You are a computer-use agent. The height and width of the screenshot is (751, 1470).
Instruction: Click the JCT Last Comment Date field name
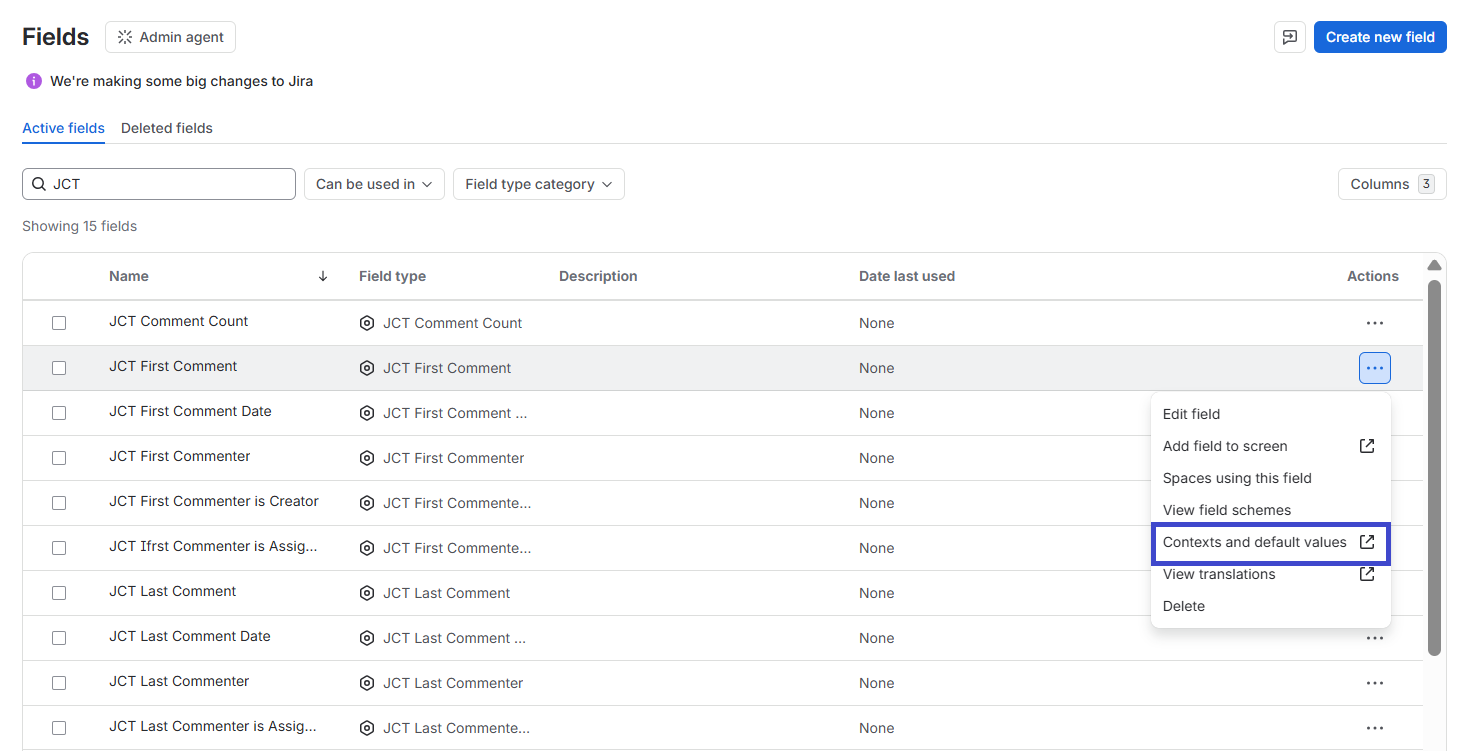190,636
